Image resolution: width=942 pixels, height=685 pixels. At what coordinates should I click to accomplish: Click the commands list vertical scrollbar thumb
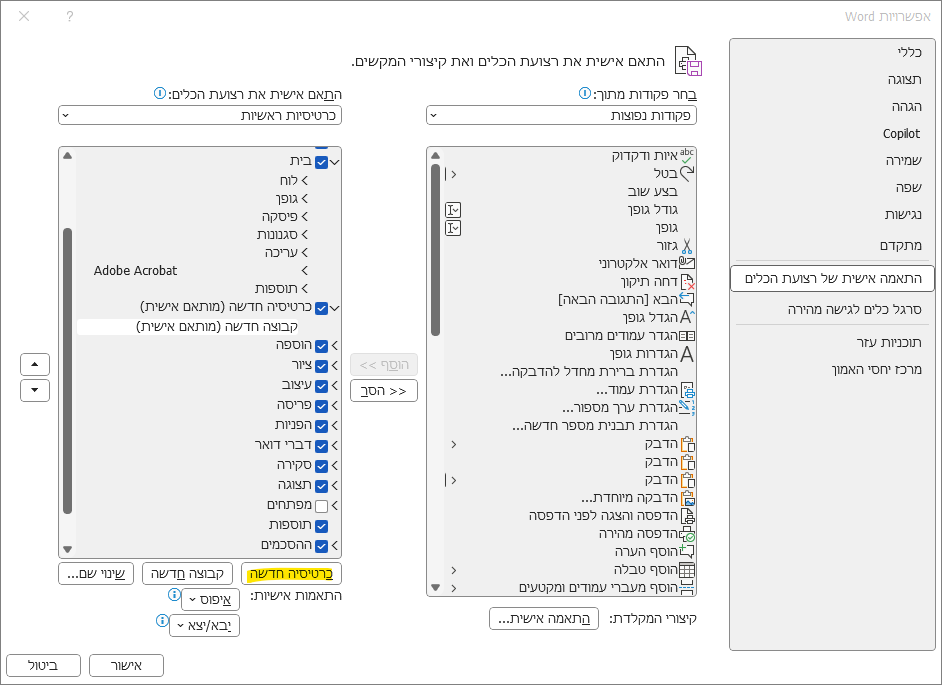pyautogui.click(x=435, y=250)
